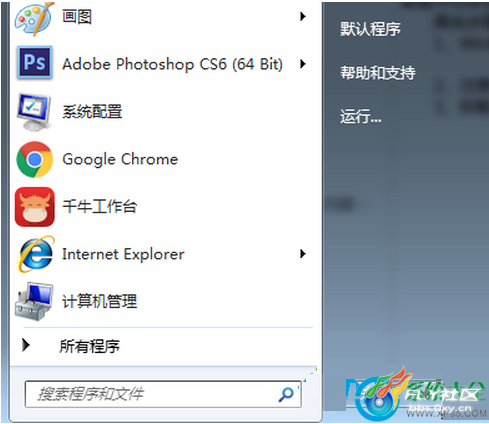This screenshot has height=424, width=489.
Task: Select 运行... to open Run dialog
Action: [x=361, y=117]
